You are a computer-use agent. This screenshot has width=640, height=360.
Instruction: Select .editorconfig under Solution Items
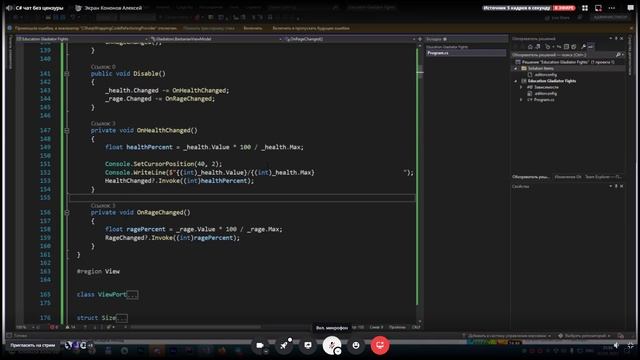545,75
